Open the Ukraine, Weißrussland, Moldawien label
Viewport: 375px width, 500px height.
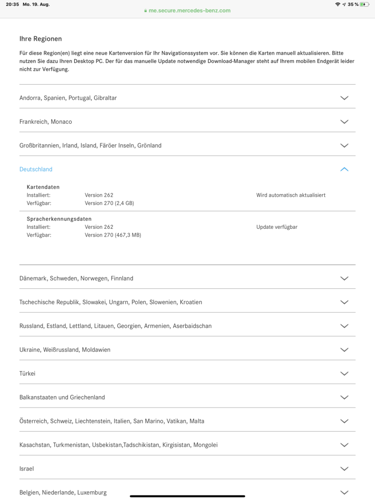pyautogui.click(x=65, y=350)
